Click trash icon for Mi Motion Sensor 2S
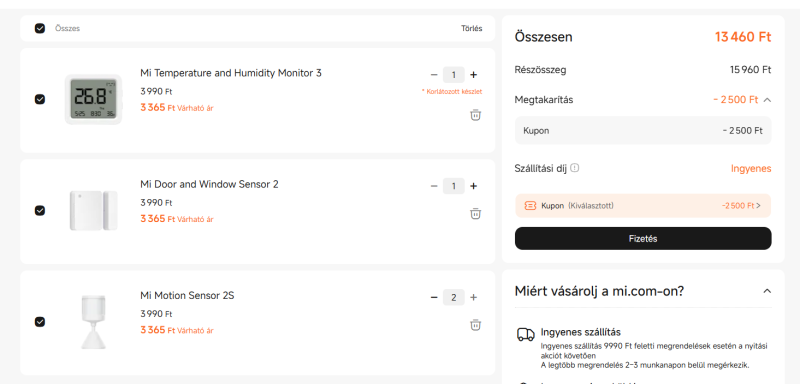Viewport: 800px width, 384px height. coord(475,324)
